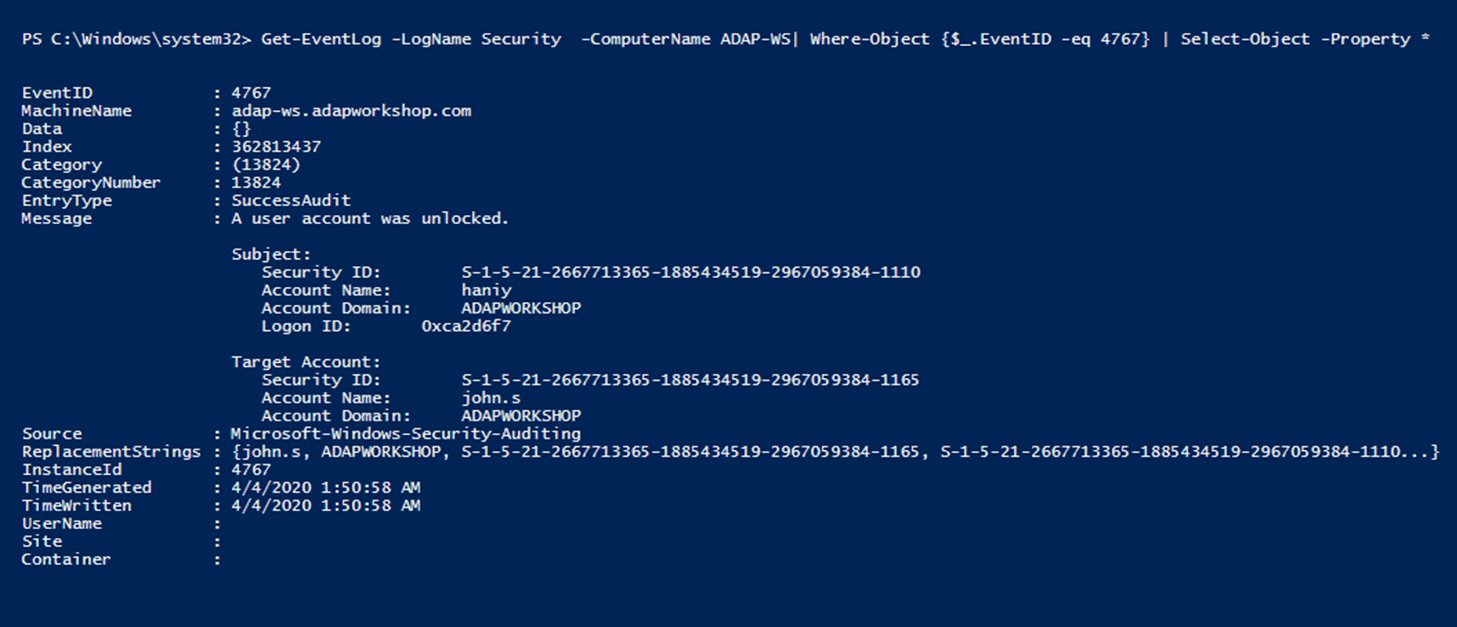Click Target Security ID ending 1165
This screenshot has height=627, width=1457.
click(690, 380)
